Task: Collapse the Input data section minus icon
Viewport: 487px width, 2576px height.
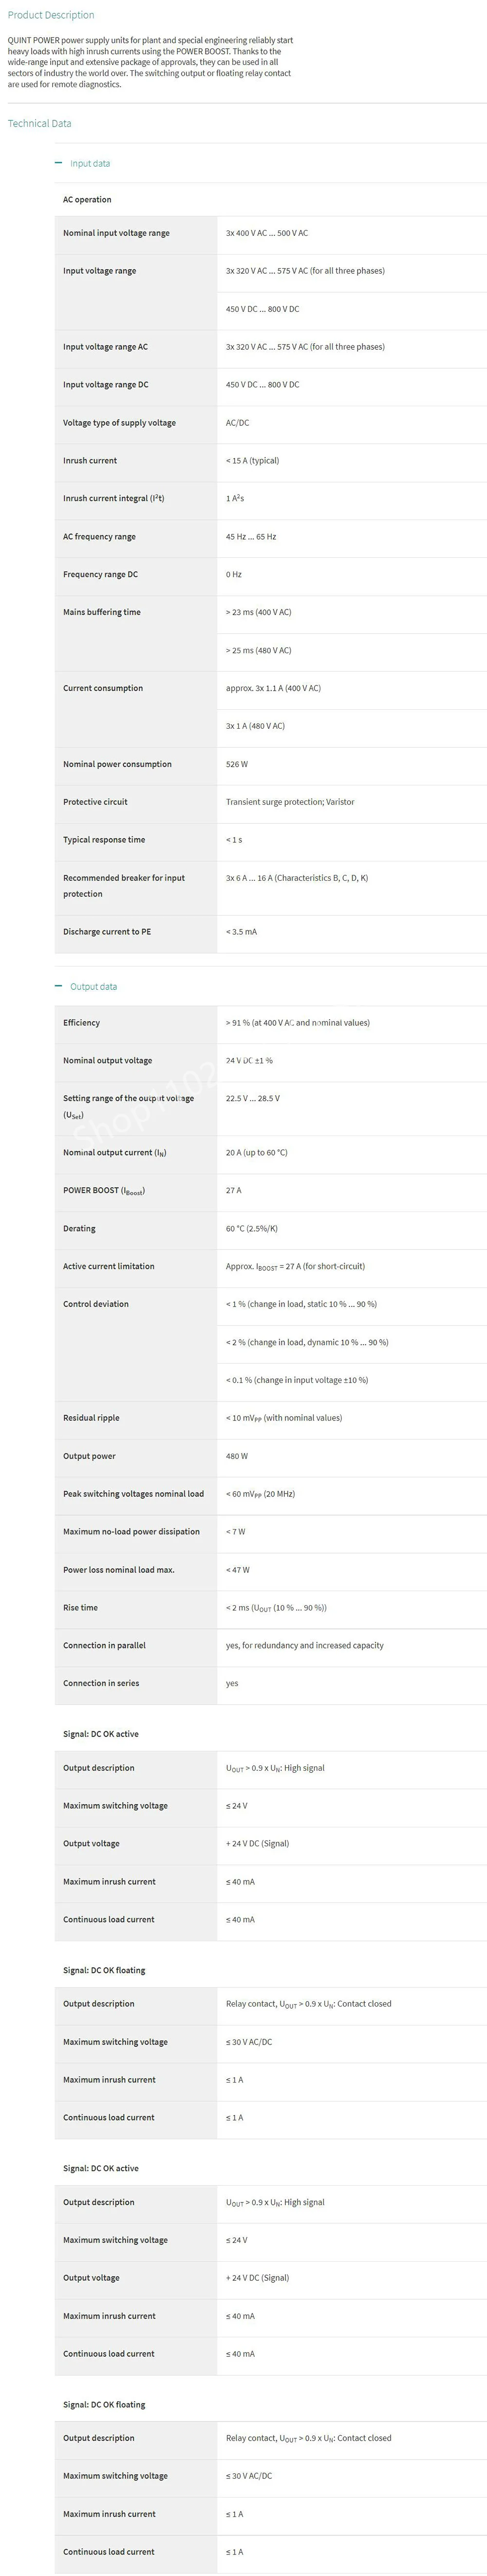Action: click(58, 163)
